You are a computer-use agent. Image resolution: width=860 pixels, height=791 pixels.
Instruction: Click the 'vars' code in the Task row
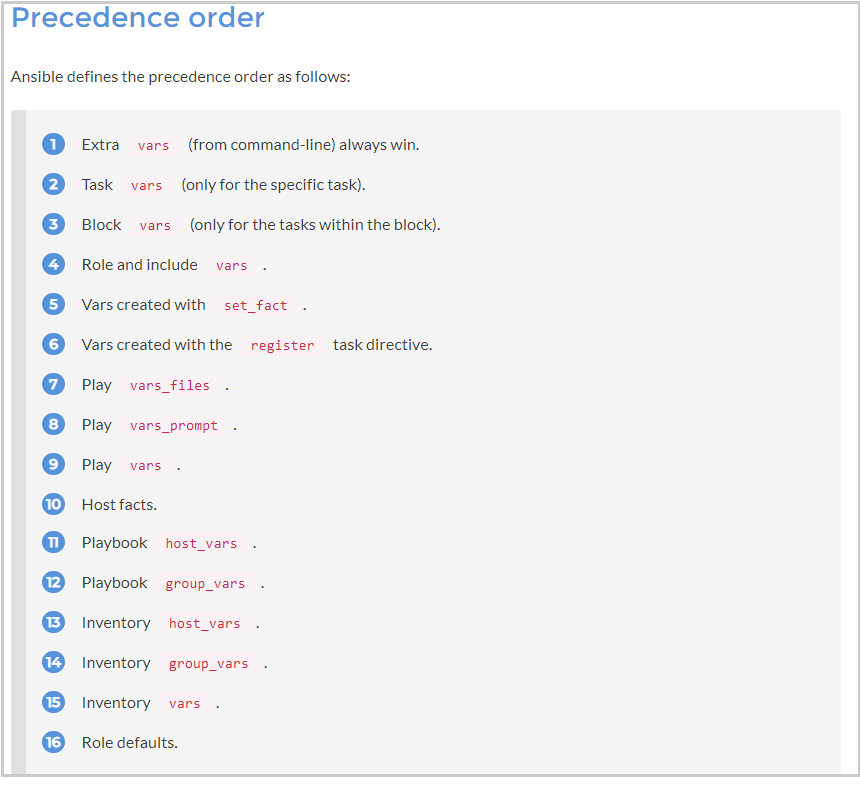146,185
